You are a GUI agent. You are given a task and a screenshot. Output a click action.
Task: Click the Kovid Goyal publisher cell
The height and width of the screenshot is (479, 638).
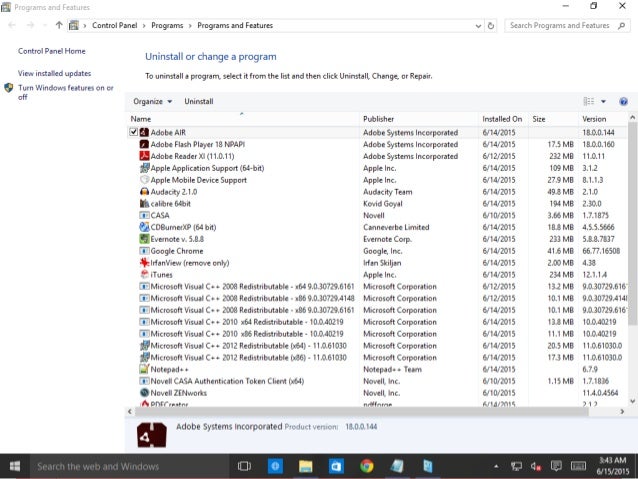coord(383,203)
